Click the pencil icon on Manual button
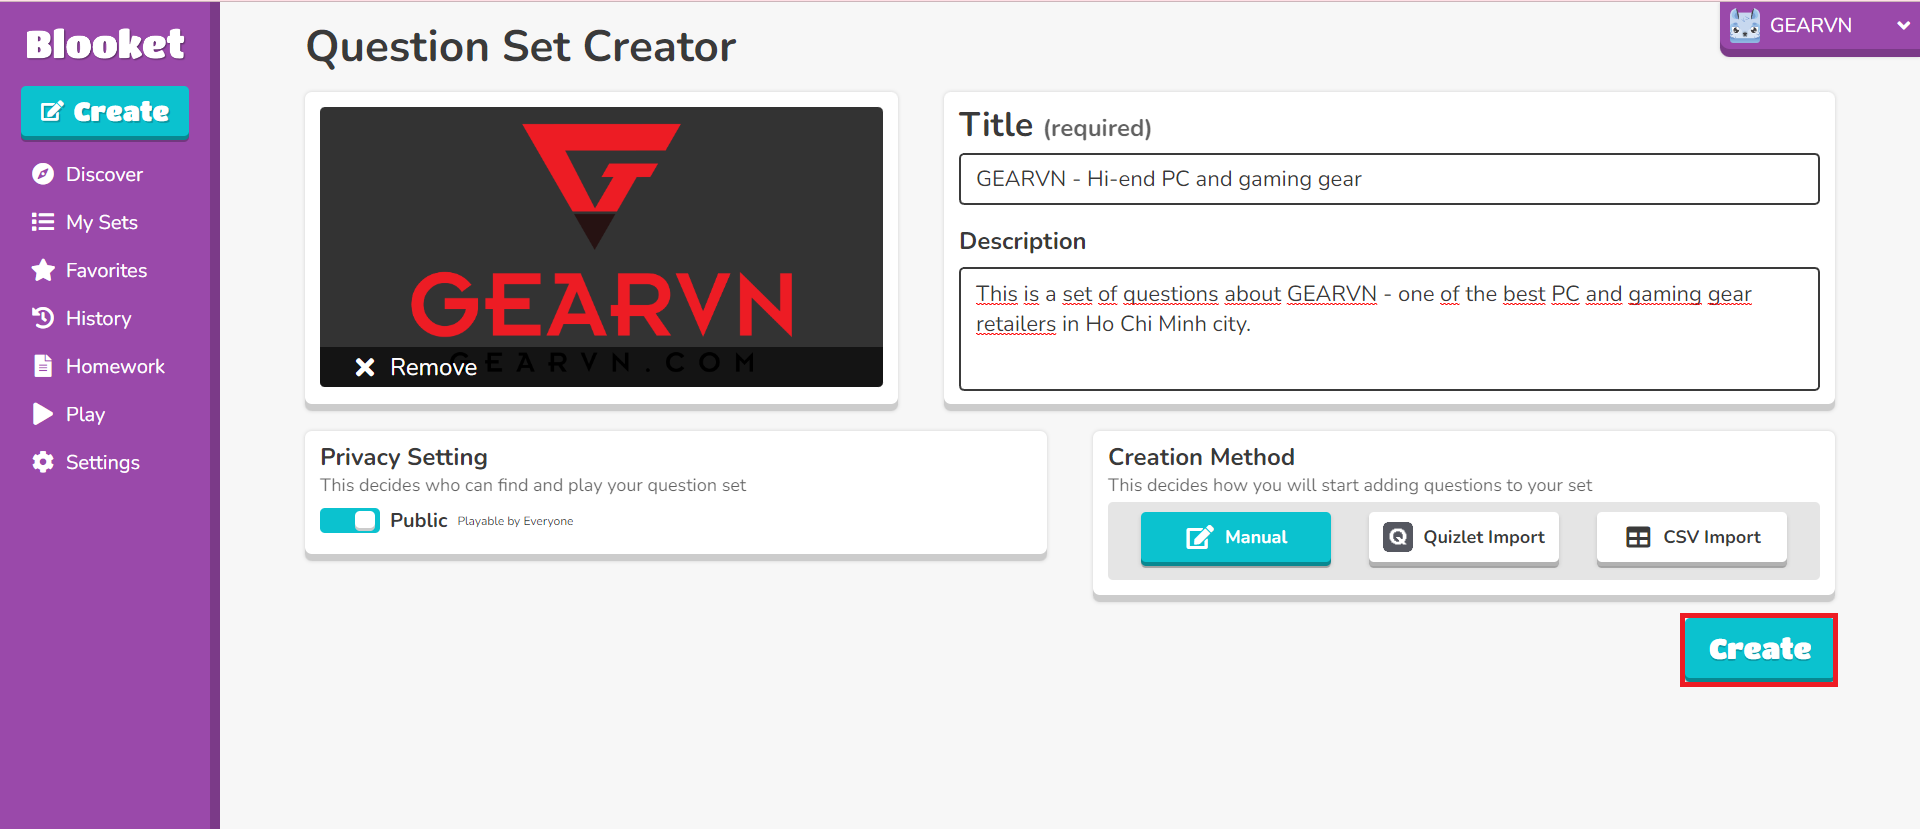 [x=1199, y=537]
